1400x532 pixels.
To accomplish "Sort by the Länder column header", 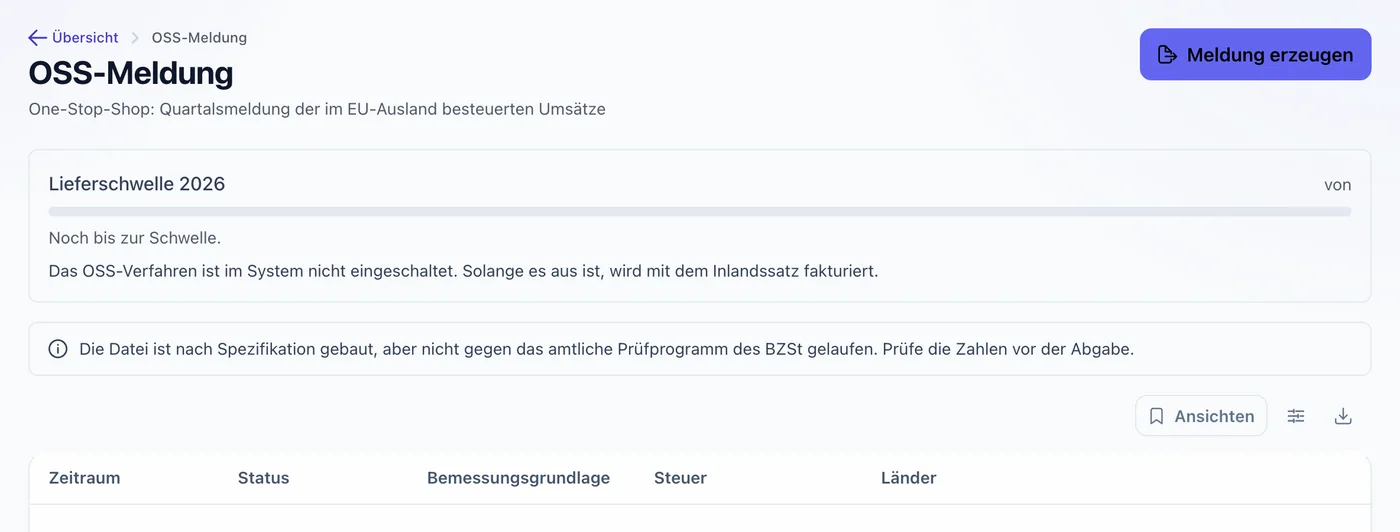I will coord(909,478).
